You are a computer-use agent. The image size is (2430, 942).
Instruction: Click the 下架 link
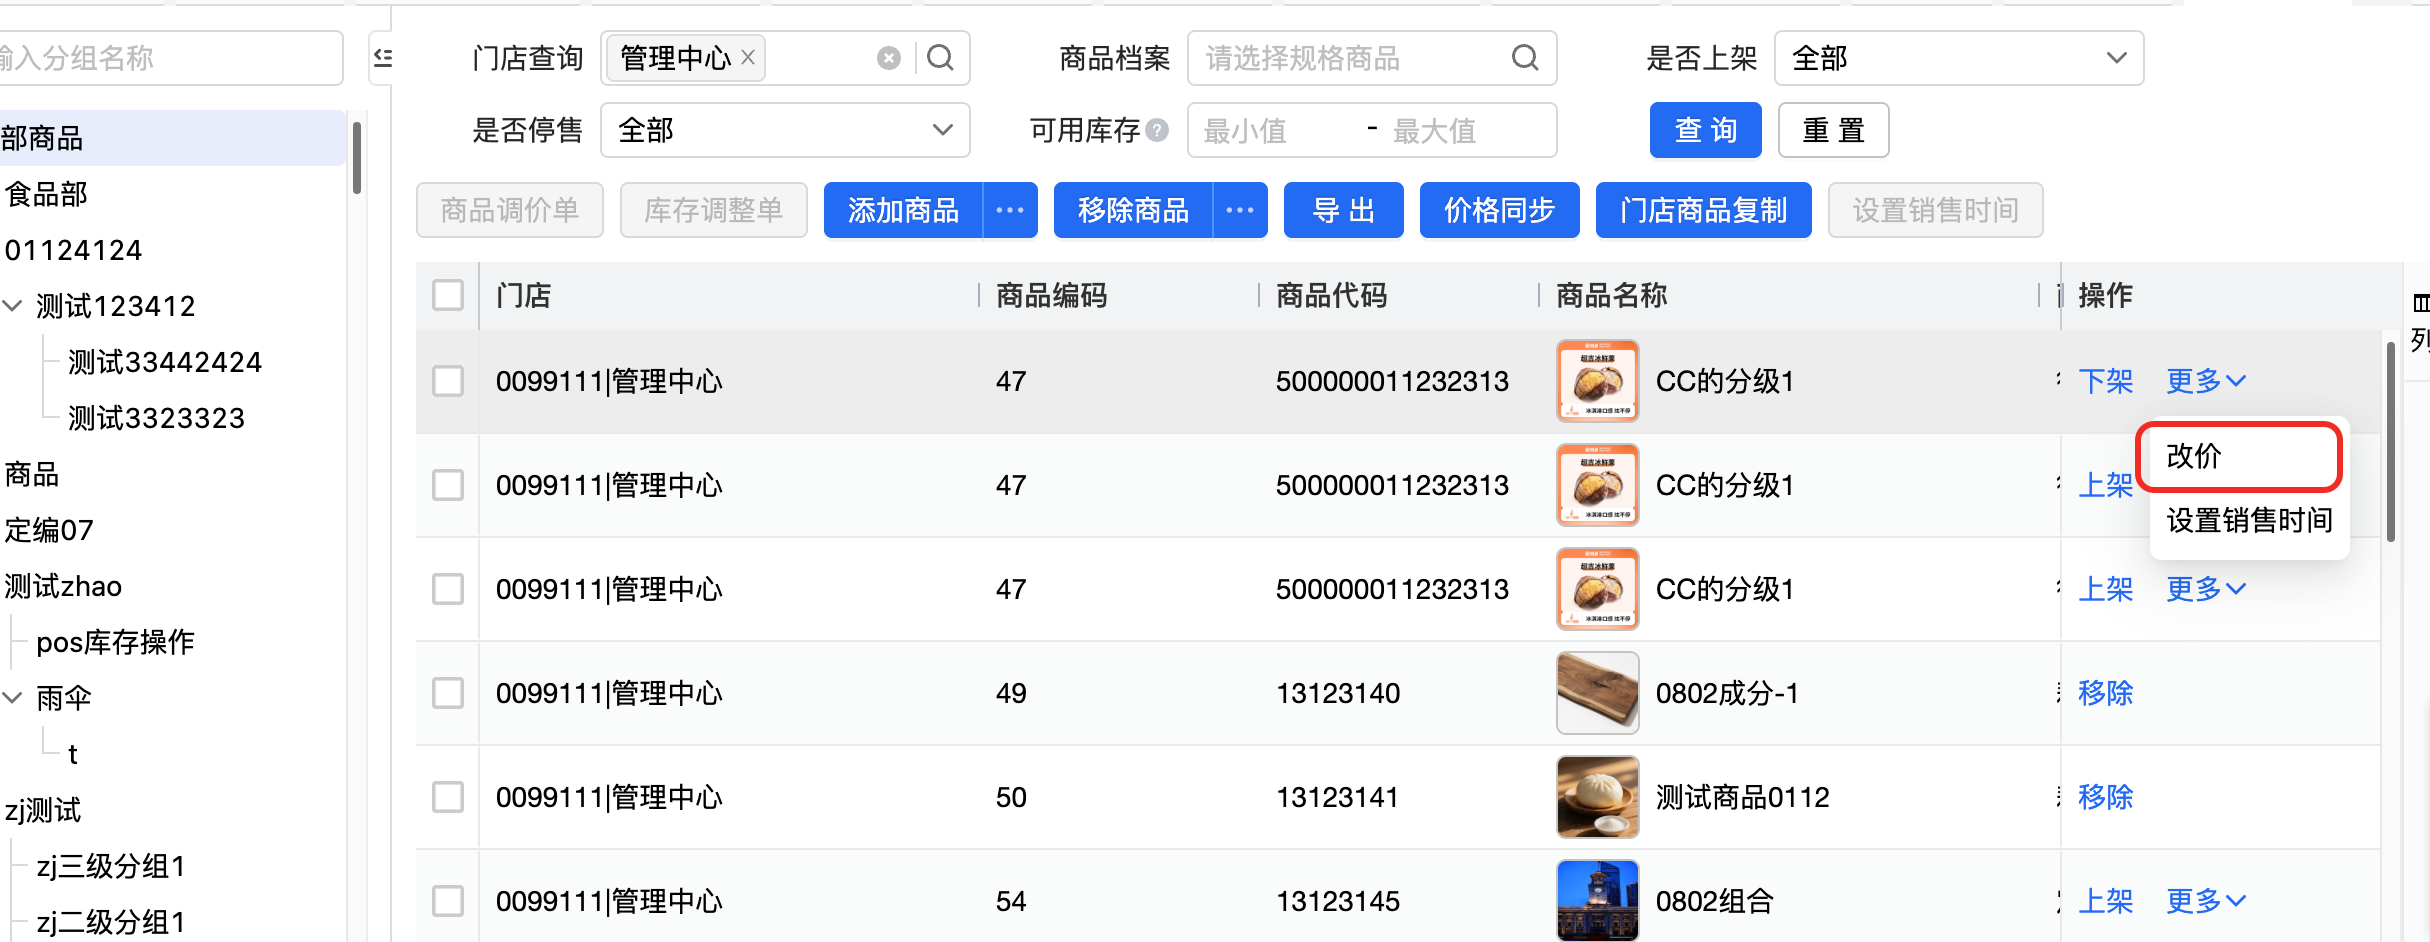pos(2106,381)
